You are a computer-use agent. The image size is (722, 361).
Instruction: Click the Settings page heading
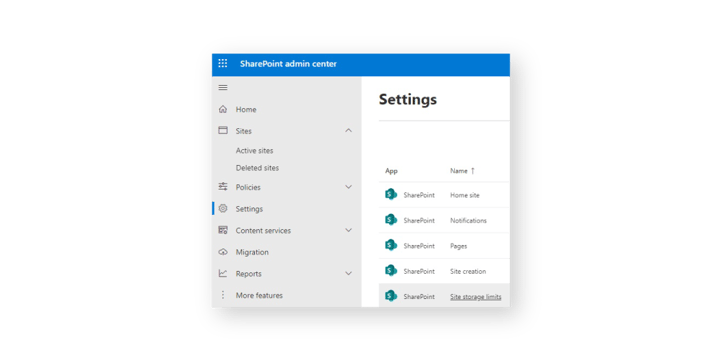click(x=408, y=100)
